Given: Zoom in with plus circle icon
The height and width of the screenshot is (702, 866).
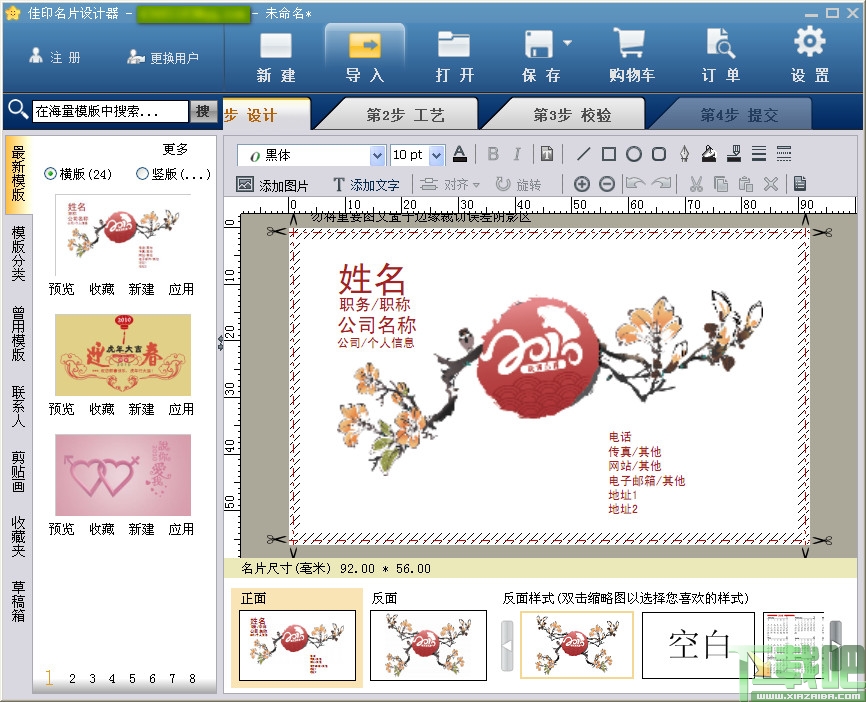Looking at the screenshot, I should tap(582, 184).
